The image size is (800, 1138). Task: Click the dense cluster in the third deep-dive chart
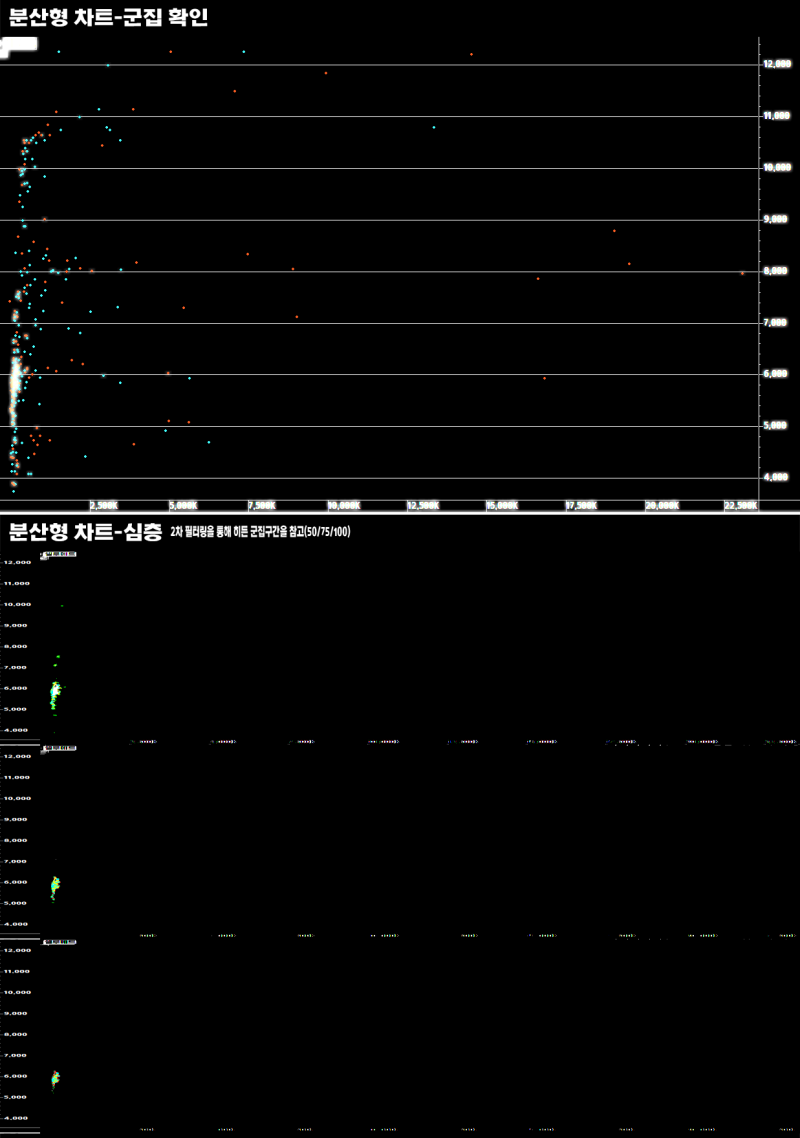point(55,1078)
